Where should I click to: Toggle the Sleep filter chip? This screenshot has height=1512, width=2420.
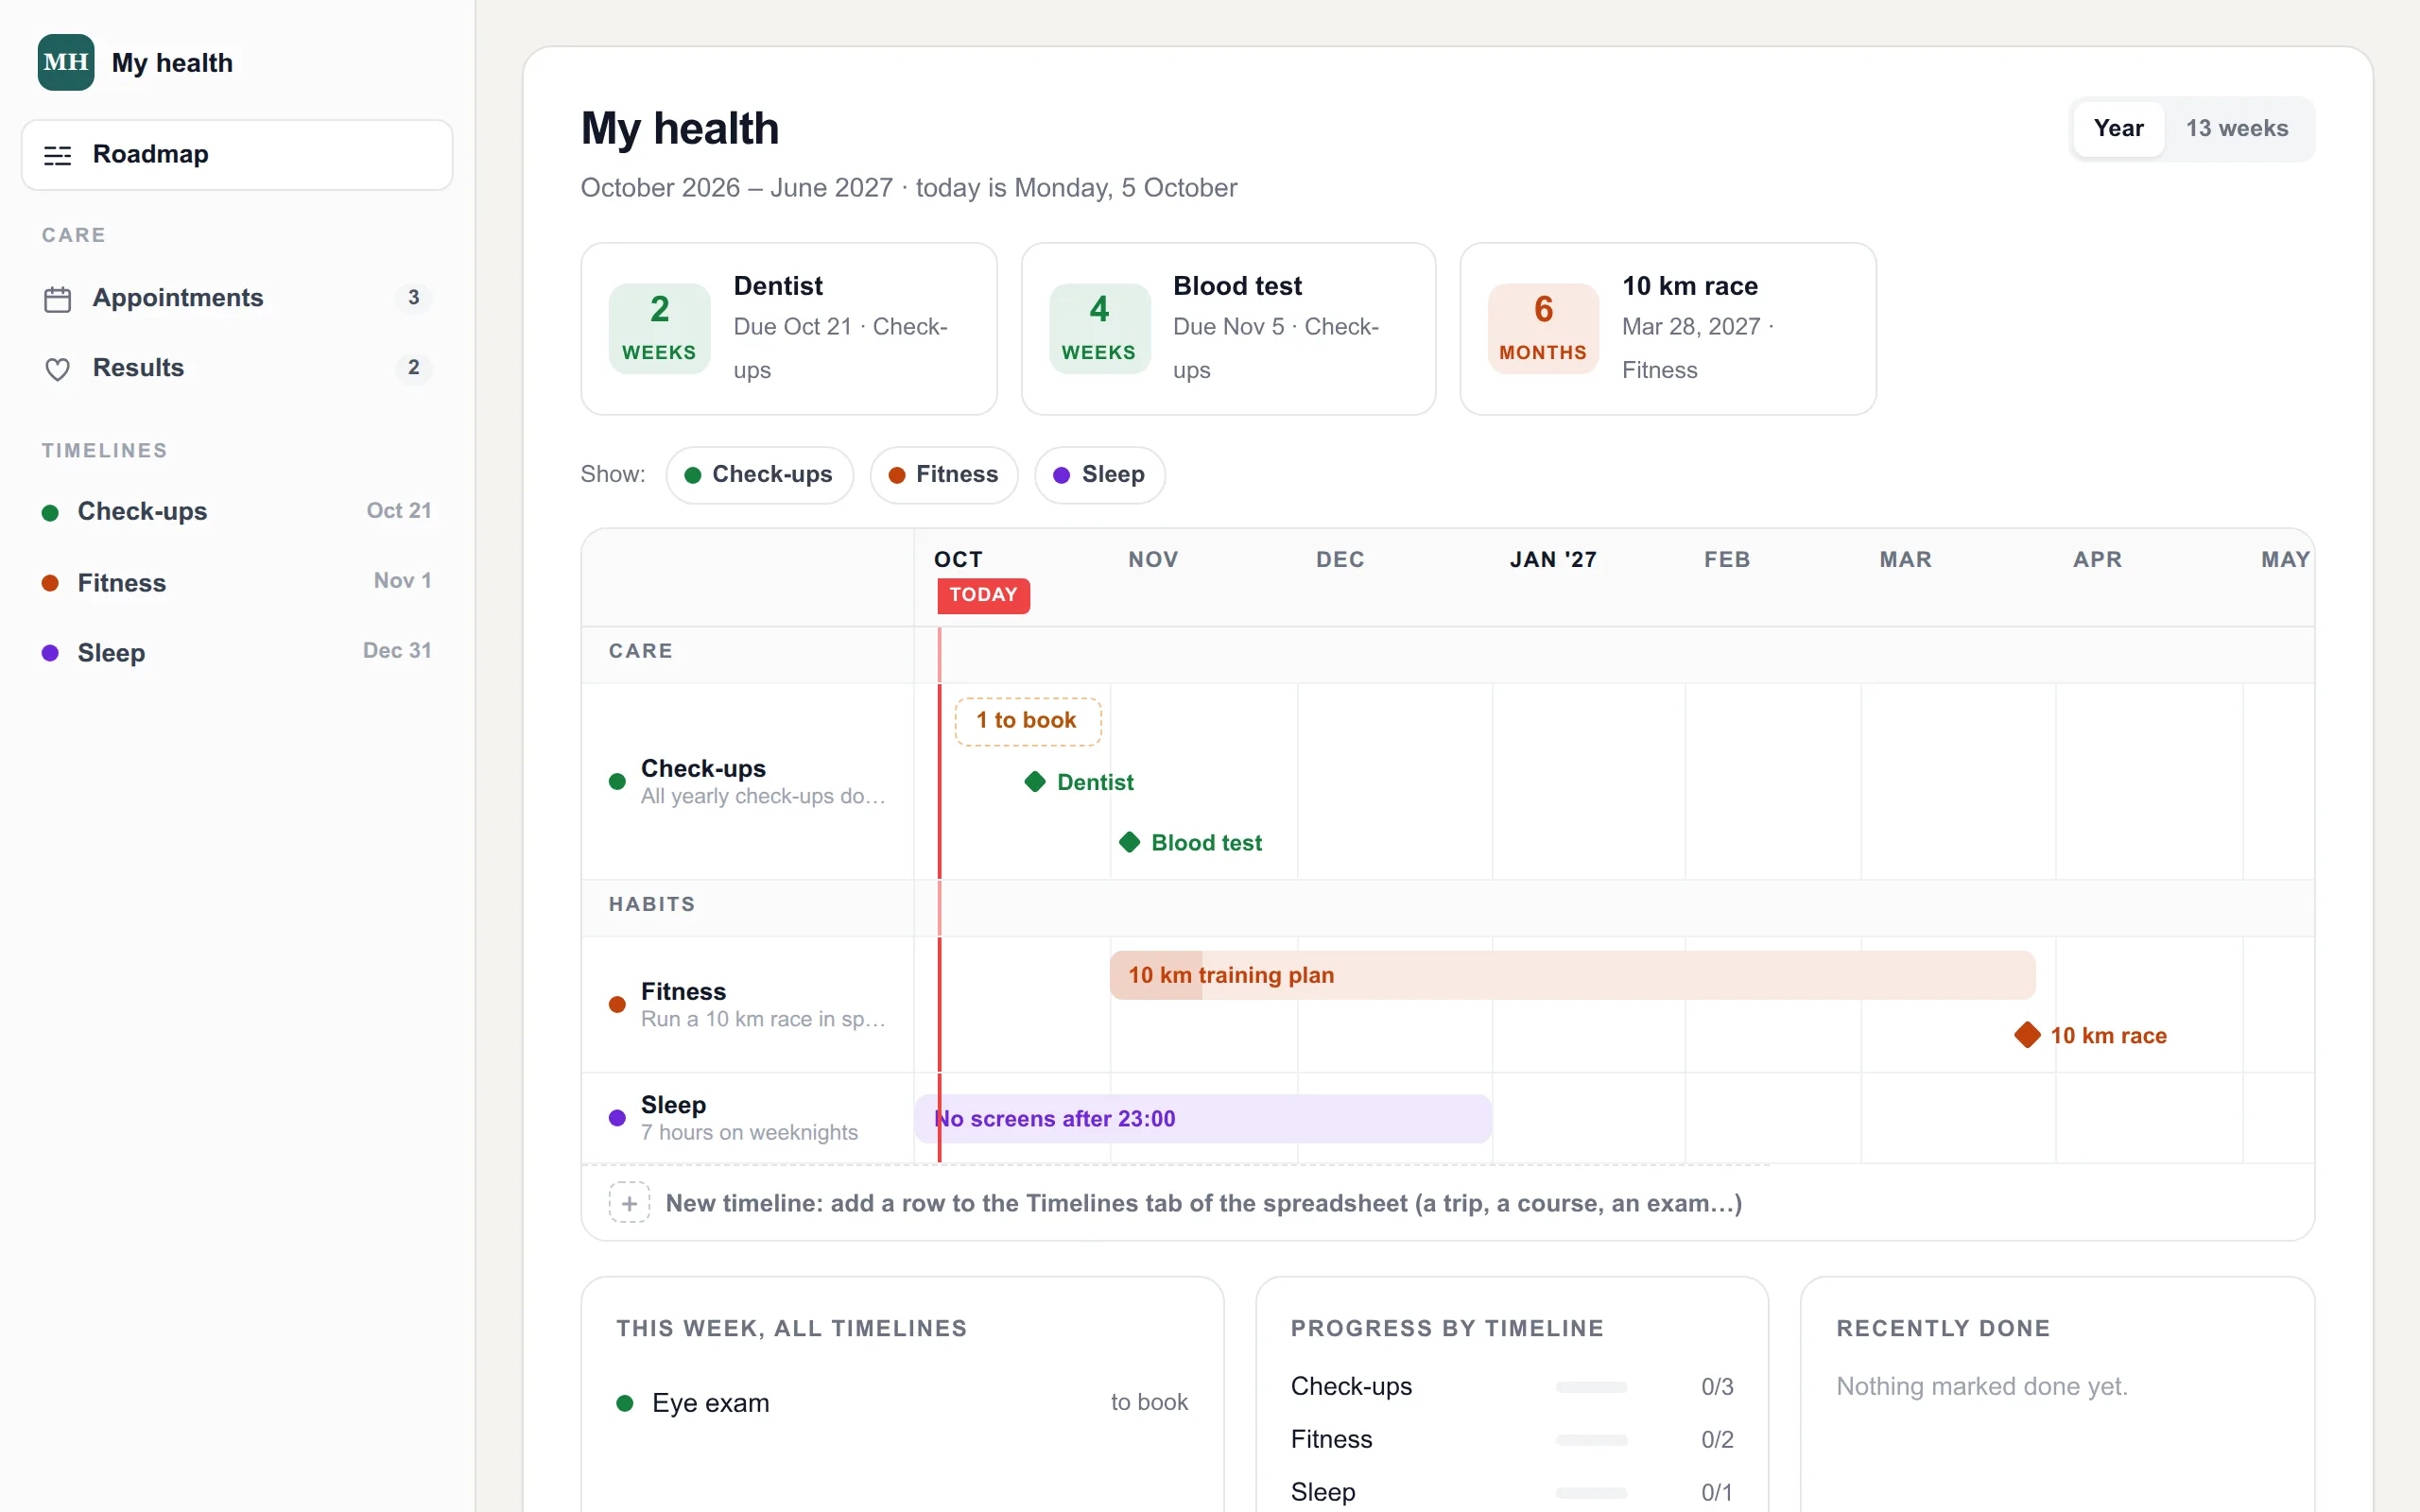click(x=1099, y=475)
